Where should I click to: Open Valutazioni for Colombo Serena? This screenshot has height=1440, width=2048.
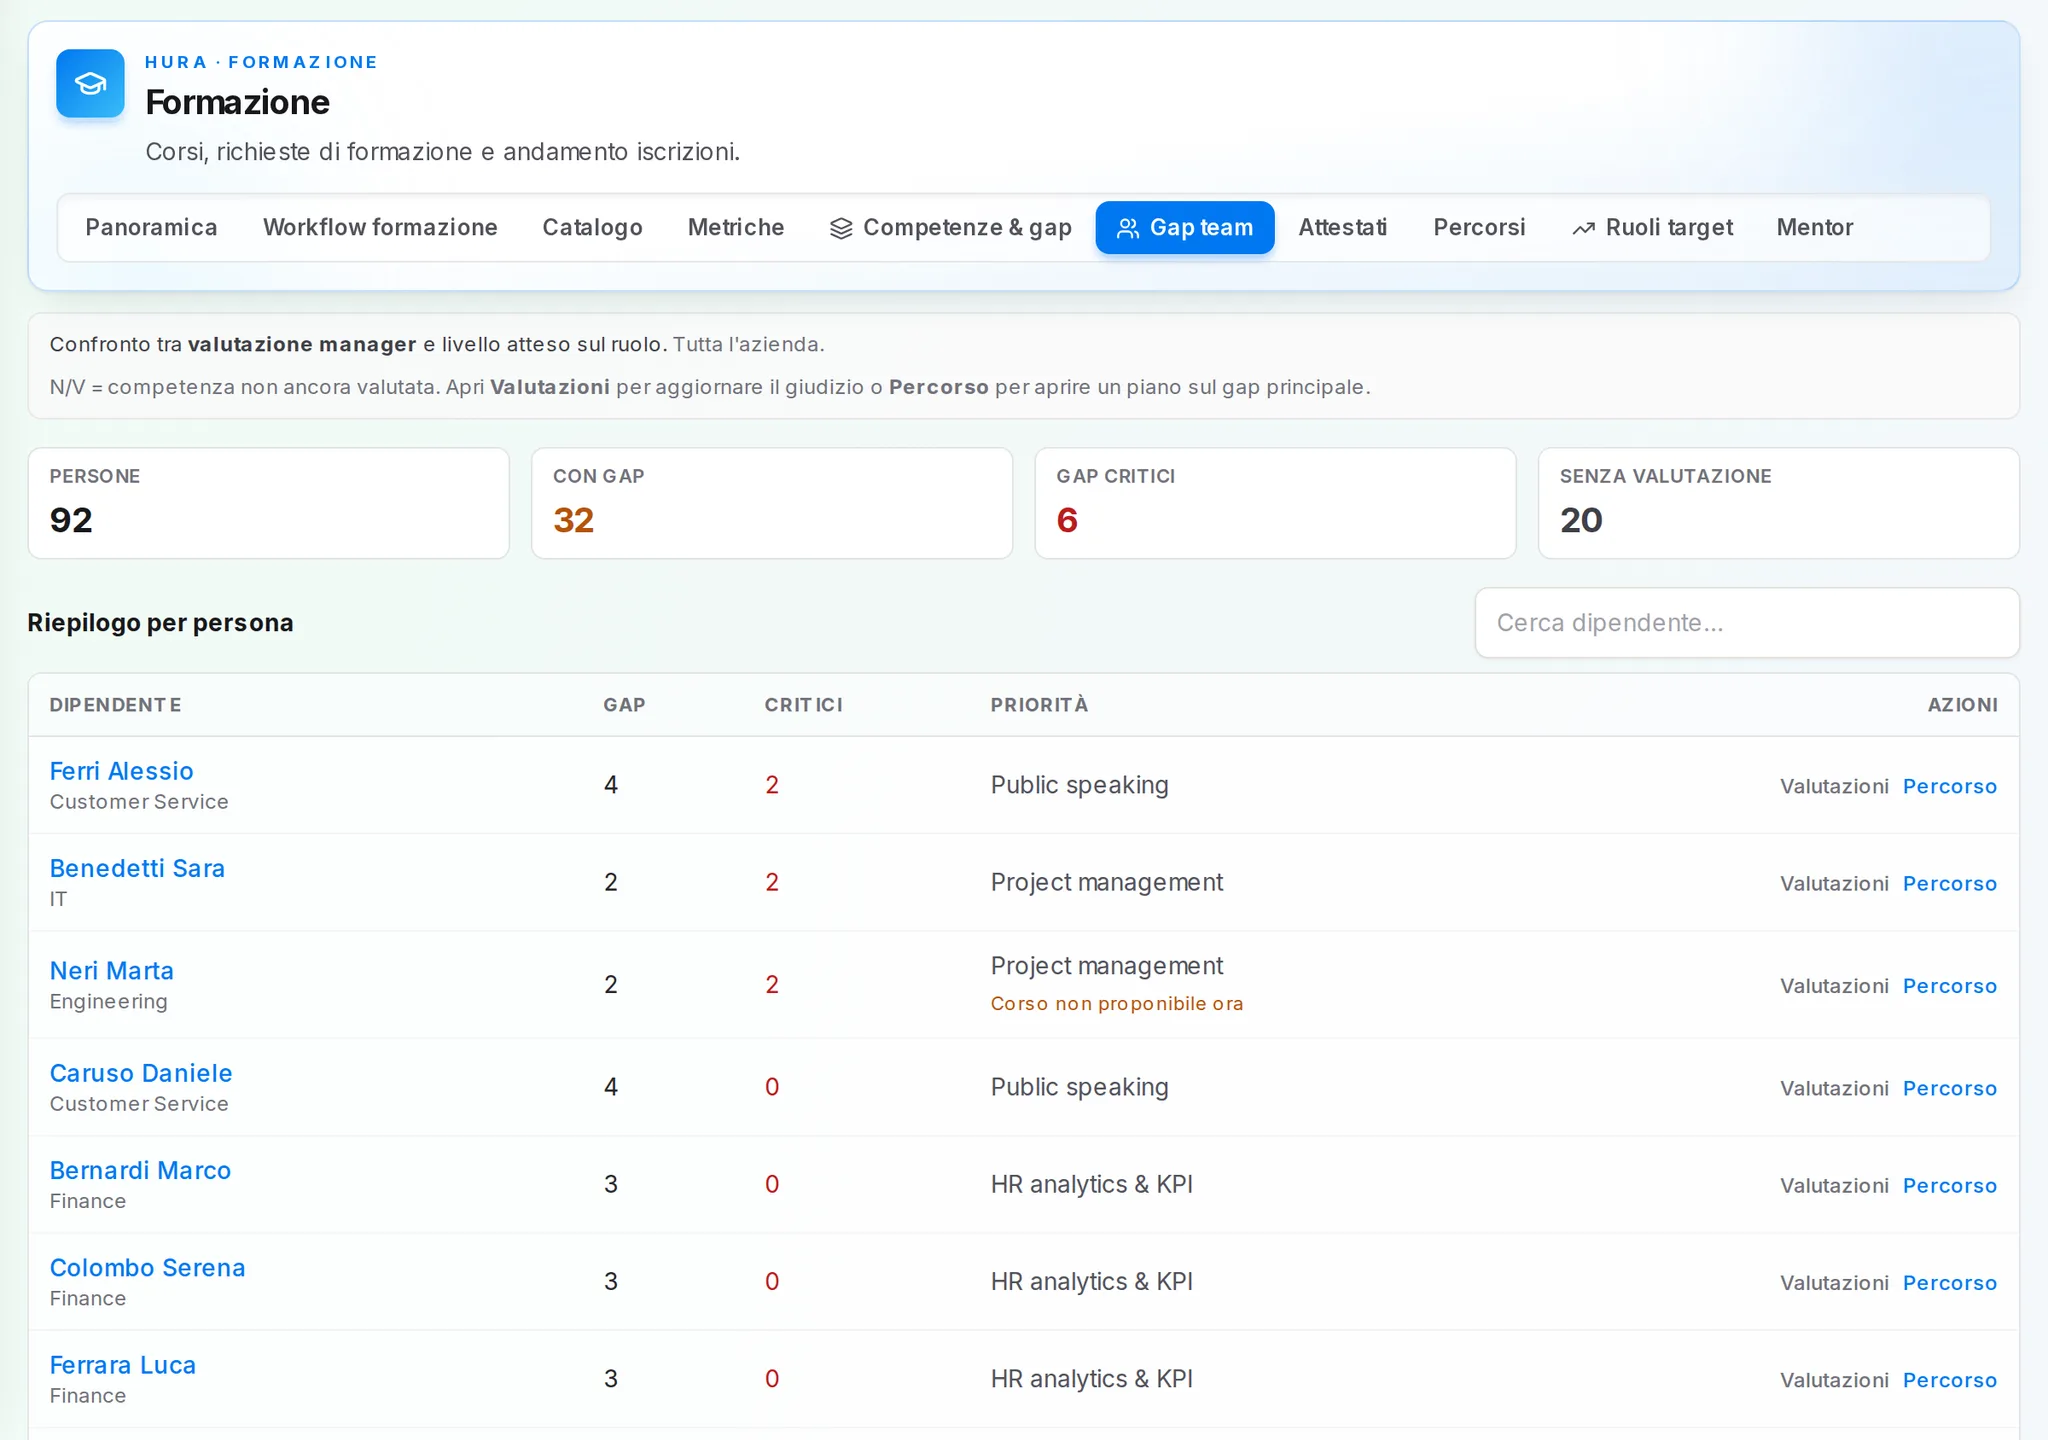tap(1834, 1283)
